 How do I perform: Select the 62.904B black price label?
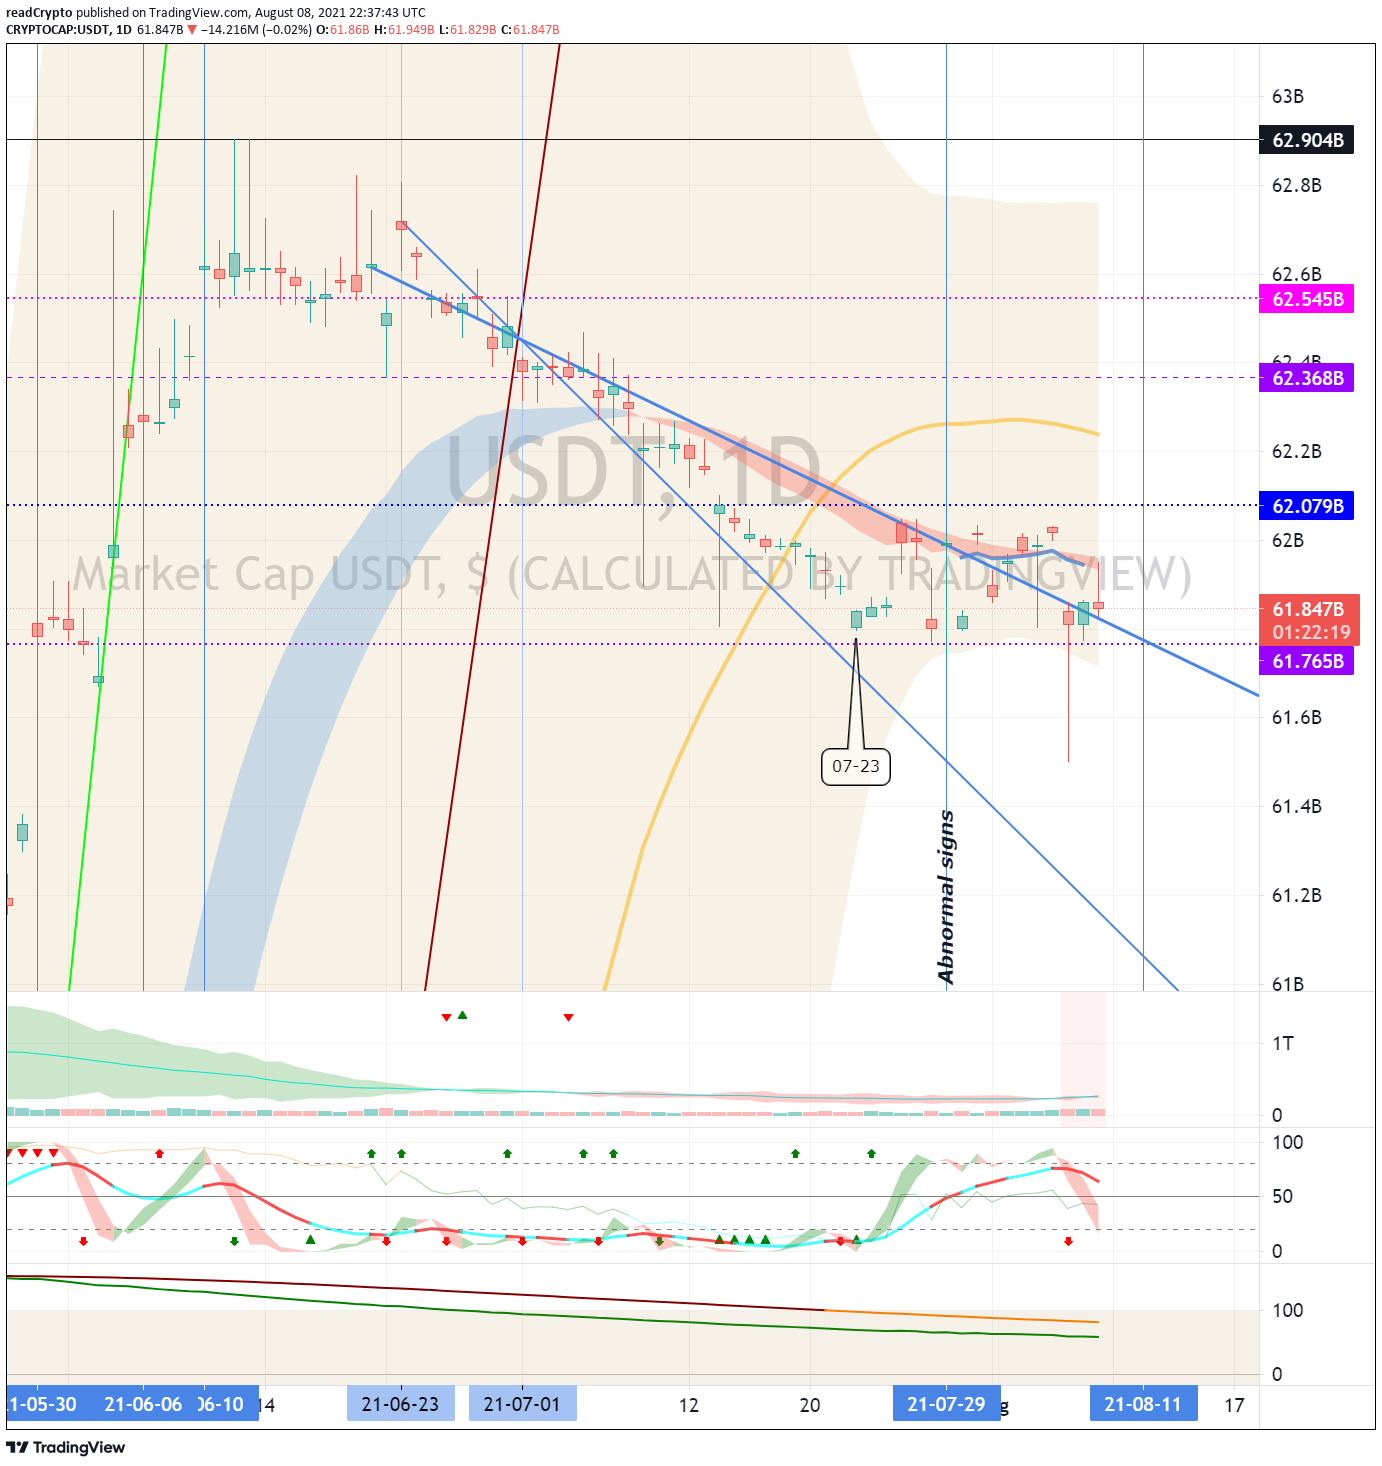1306,140
